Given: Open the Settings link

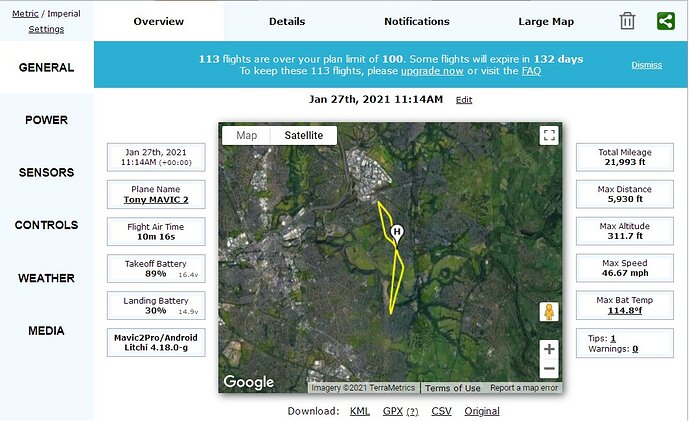Looking at the screenshot, I should [46, 29].
